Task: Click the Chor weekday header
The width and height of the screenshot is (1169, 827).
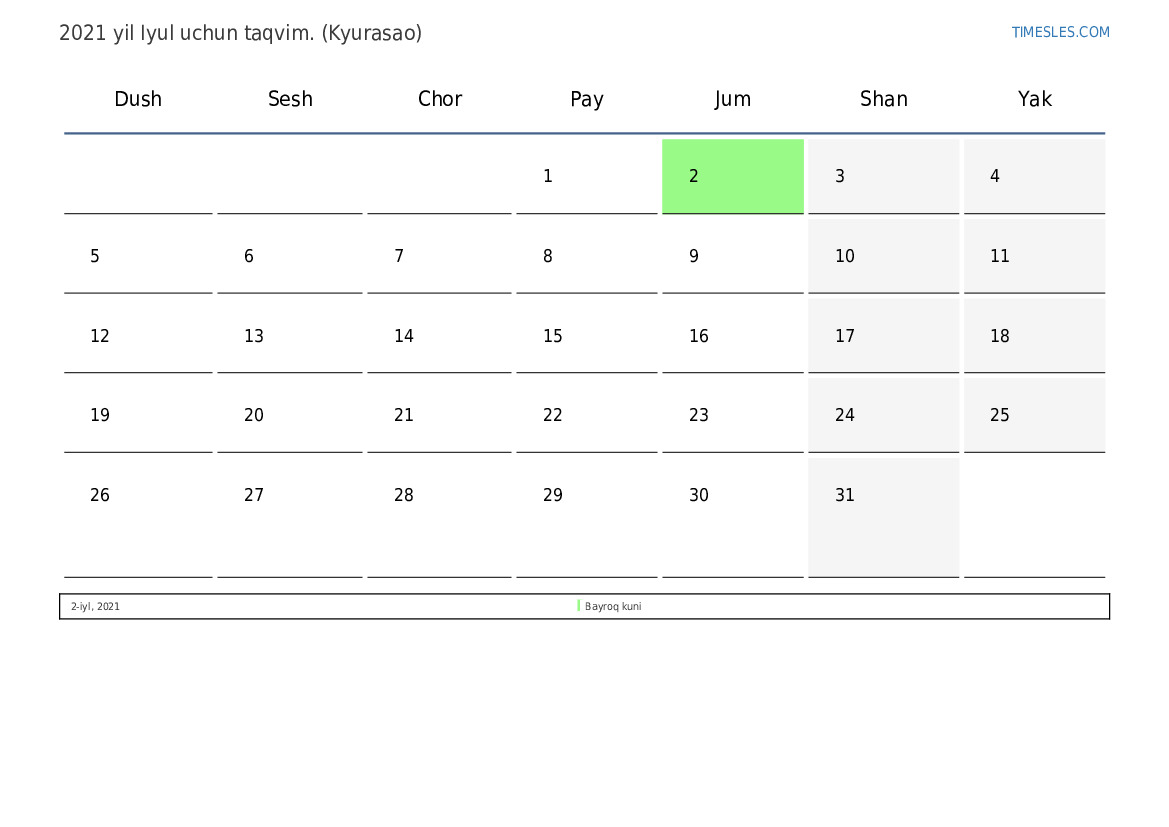Action: pyautogui.click(x=440, y=99)
